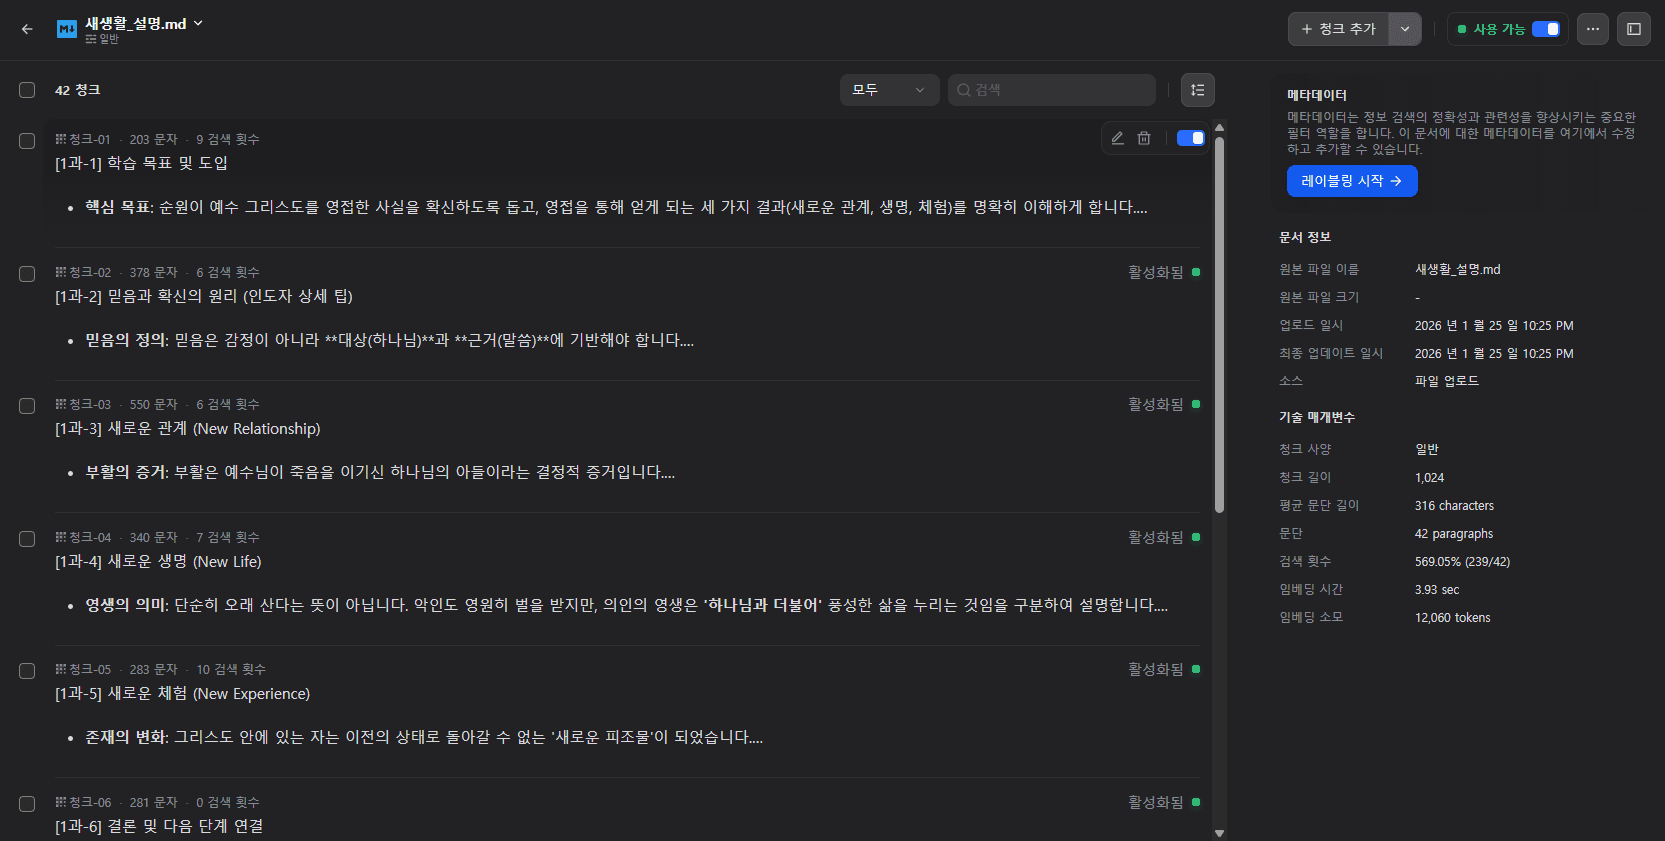
Task: Click the collapse chunks list icon
Action: [x=1197, y=90]
